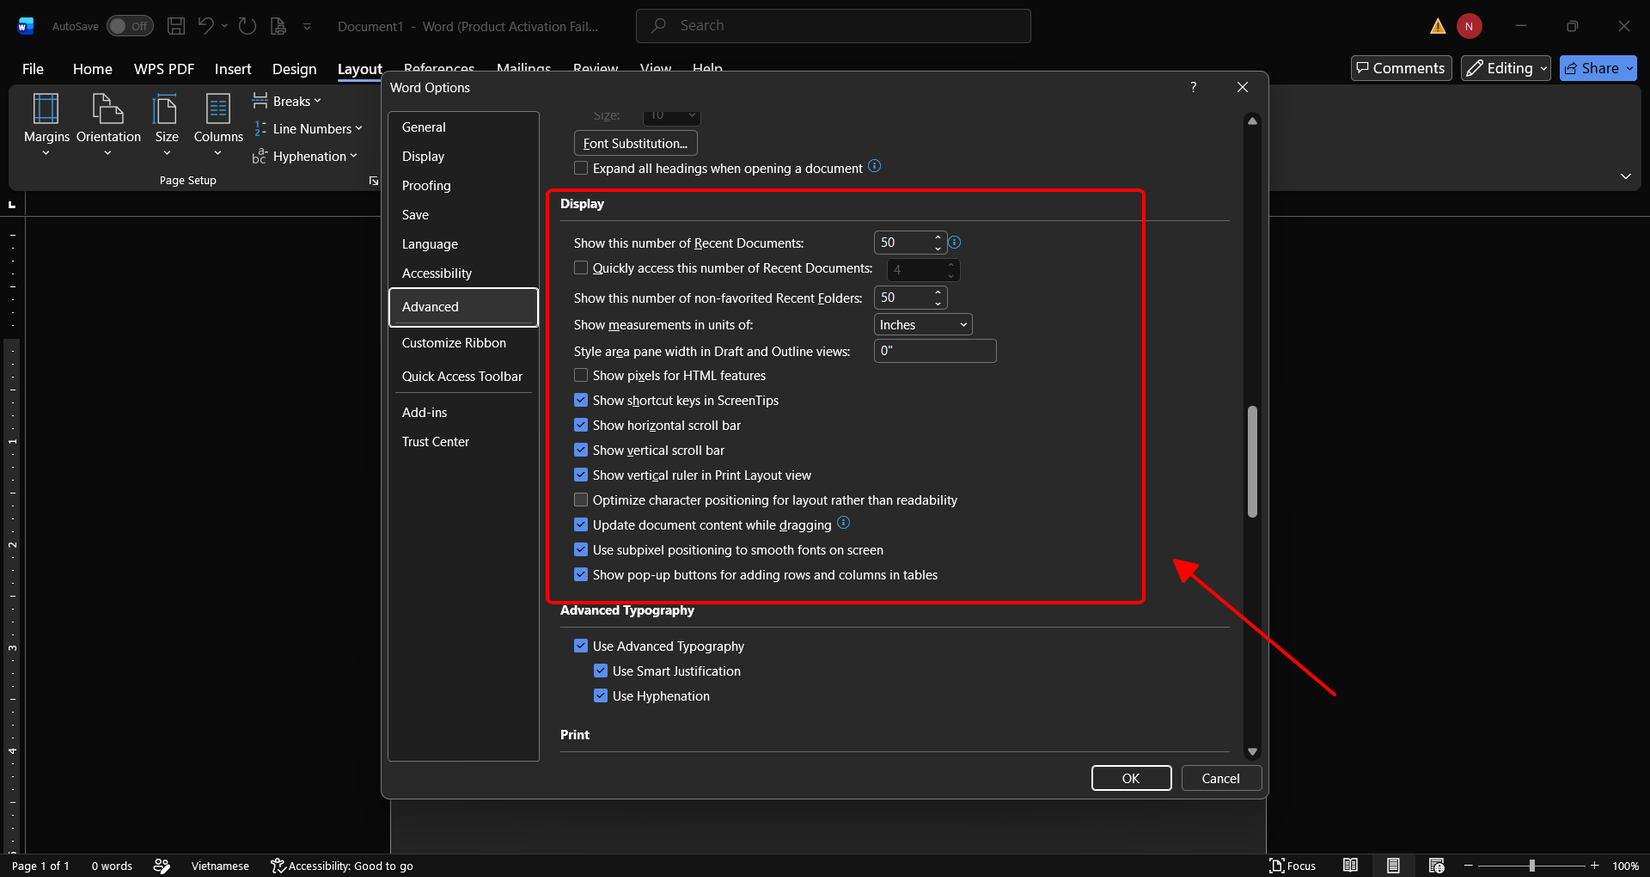Screen dimensions: 1650x877
Task: Toggle Use Smart Justification checkbox
Action: pos(601,671)
